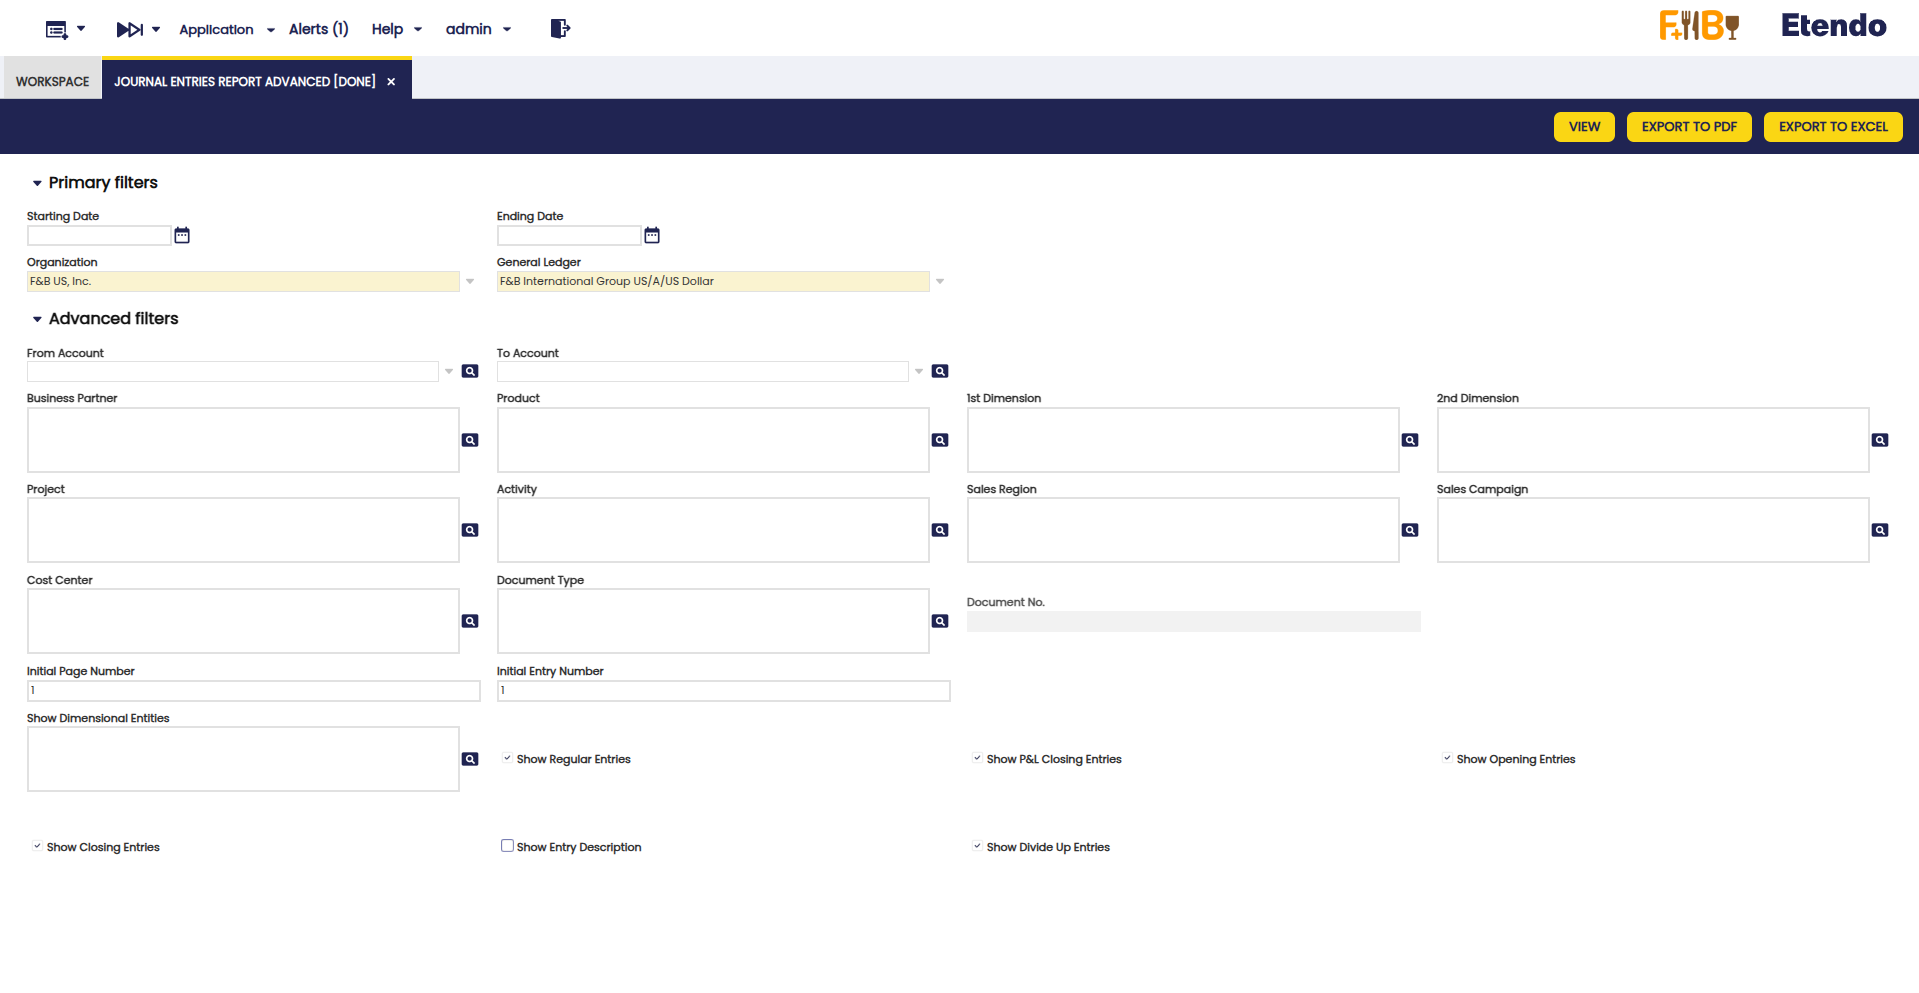Click the Export to PDF button

[1688, 127]
